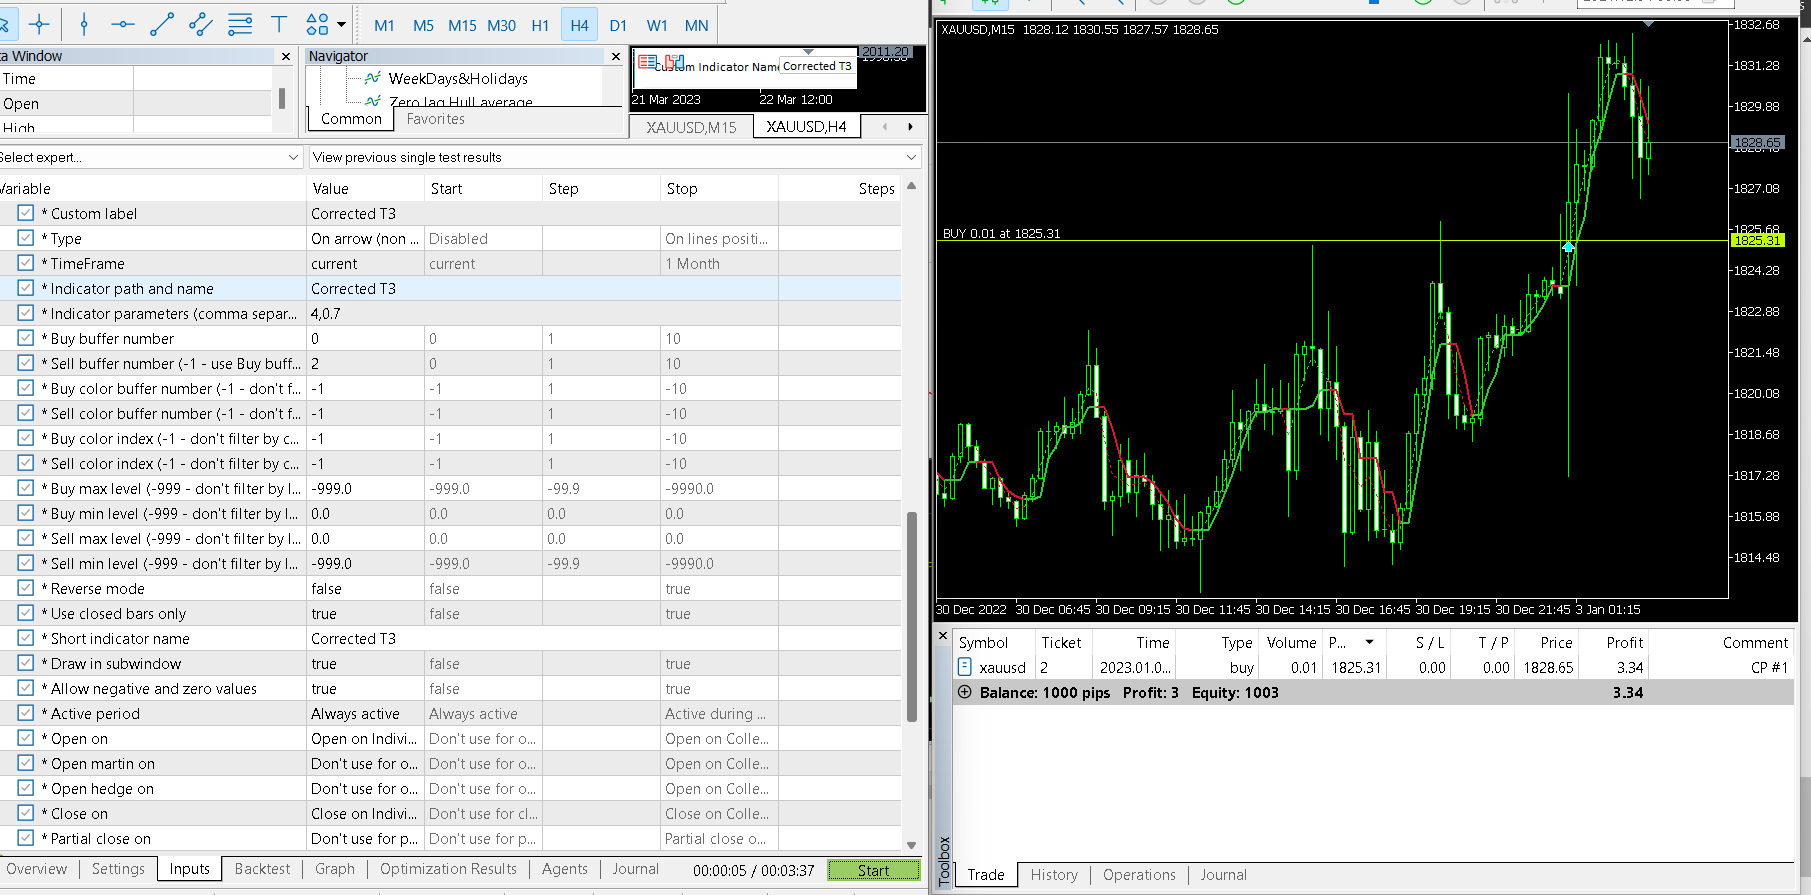
Task: Toggle Indicator path and name checkbox
Action: click(26, 288)
